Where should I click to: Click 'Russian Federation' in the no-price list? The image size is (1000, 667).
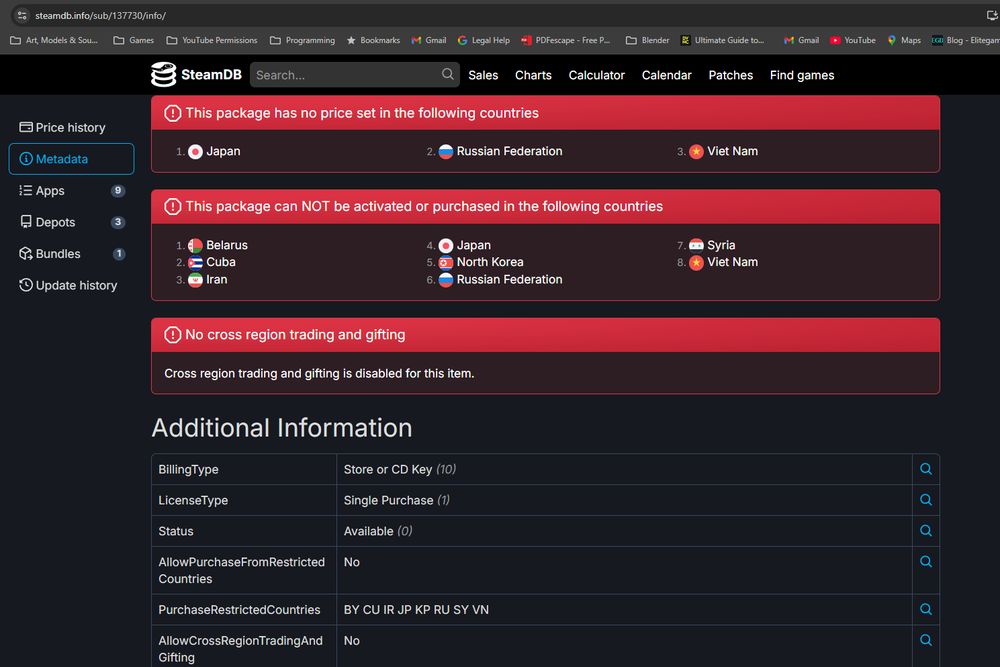(x=510, y=151)
